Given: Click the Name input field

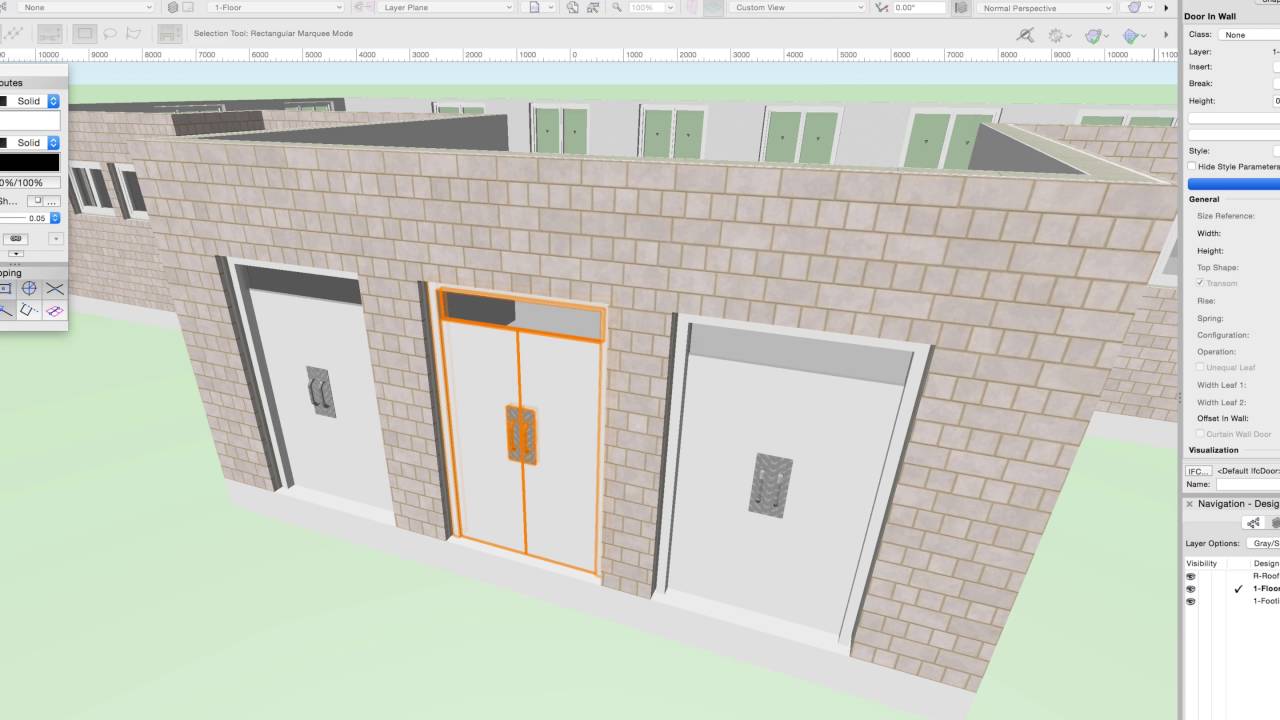Looking at the screenshot, I should (x=1248, y=485).
